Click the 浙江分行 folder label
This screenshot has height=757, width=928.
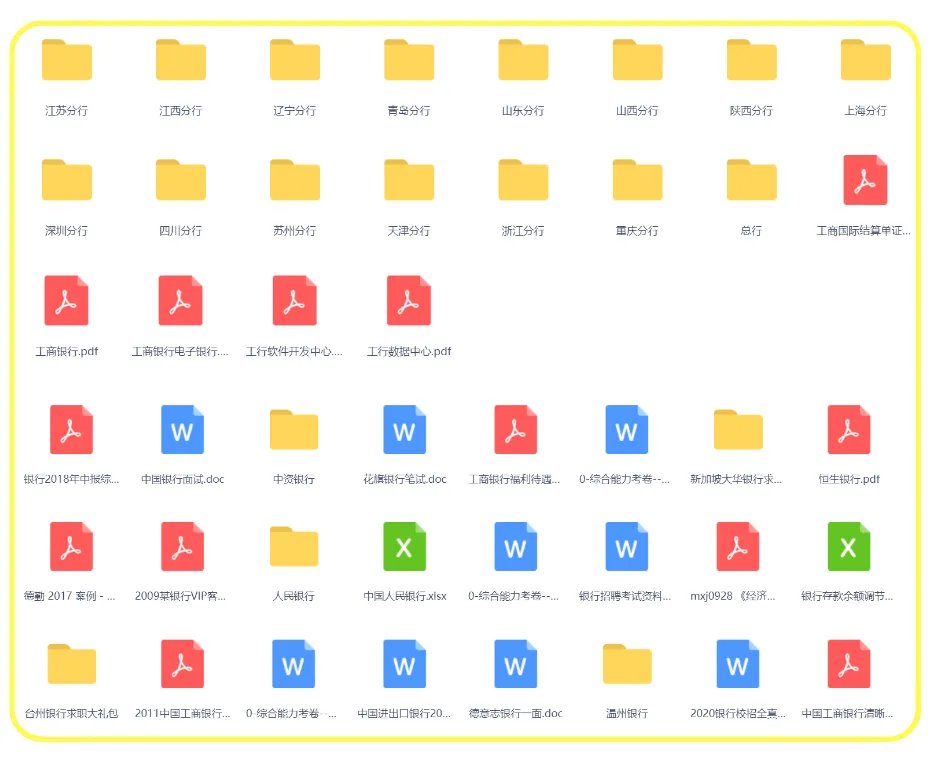pos(523,231)
